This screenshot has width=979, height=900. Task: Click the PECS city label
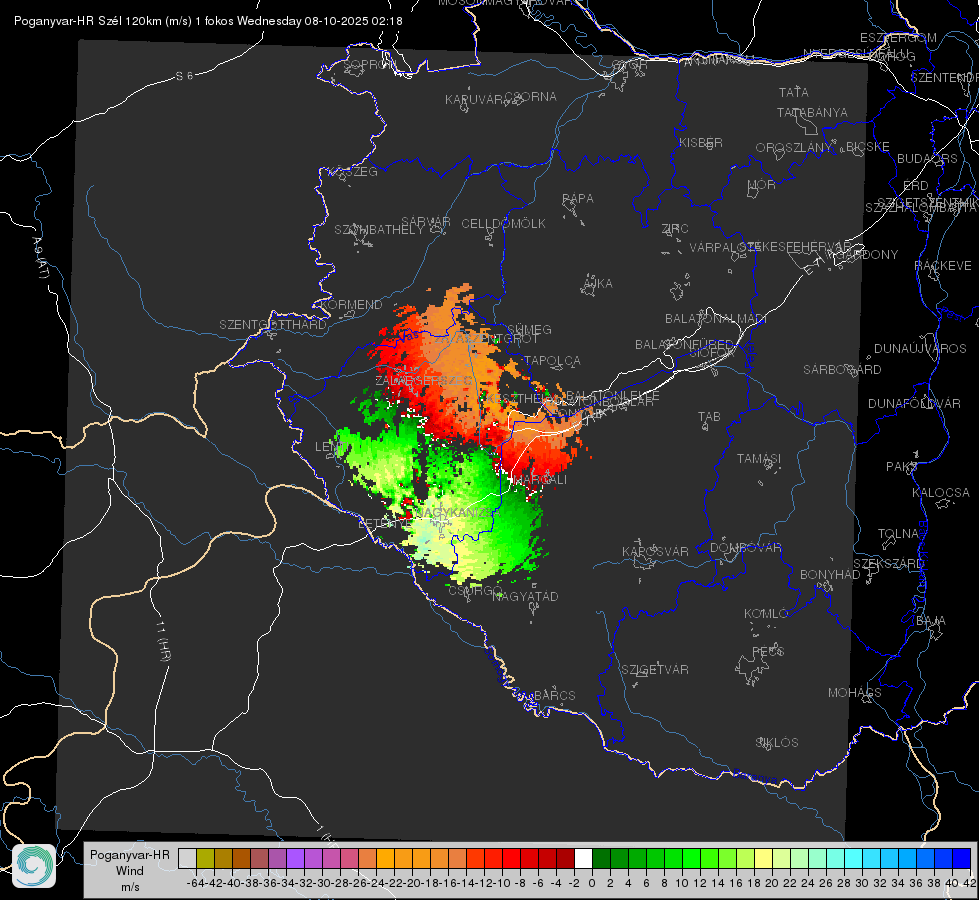767,651
